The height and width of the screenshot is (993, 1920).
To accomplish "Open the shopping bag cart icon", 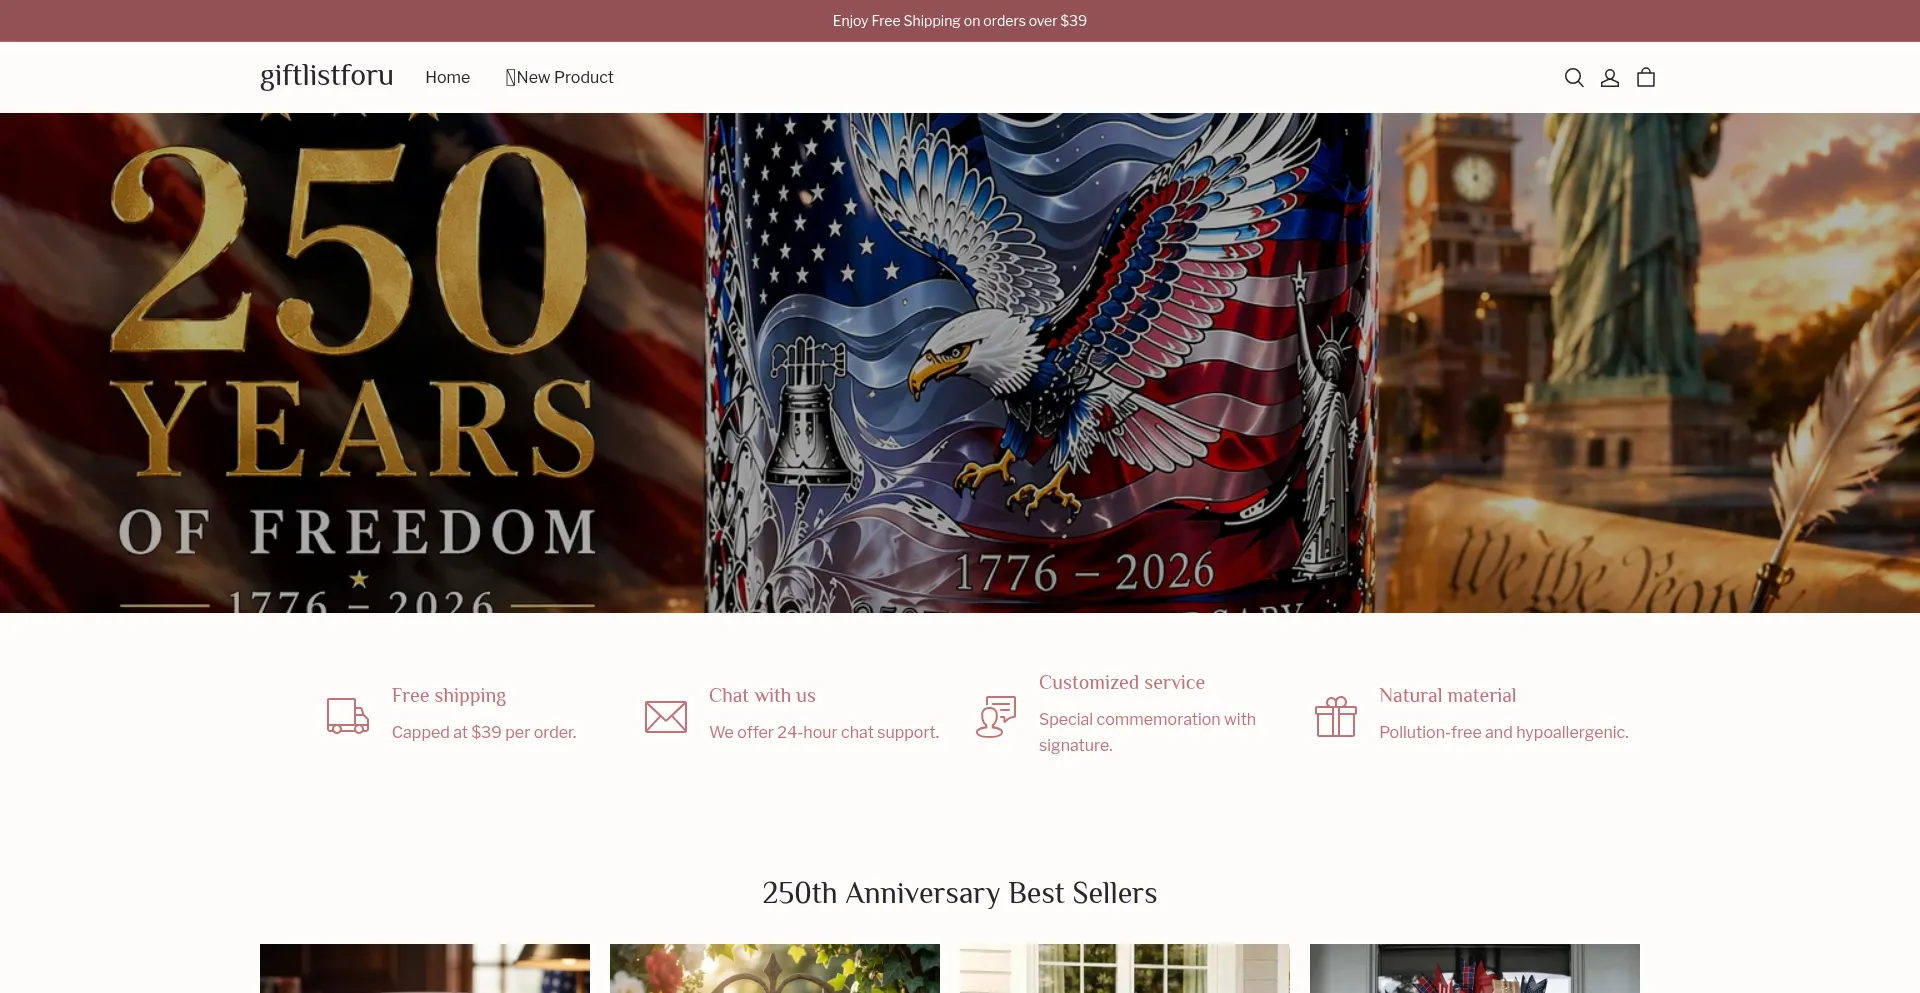I will point(1646,78).
